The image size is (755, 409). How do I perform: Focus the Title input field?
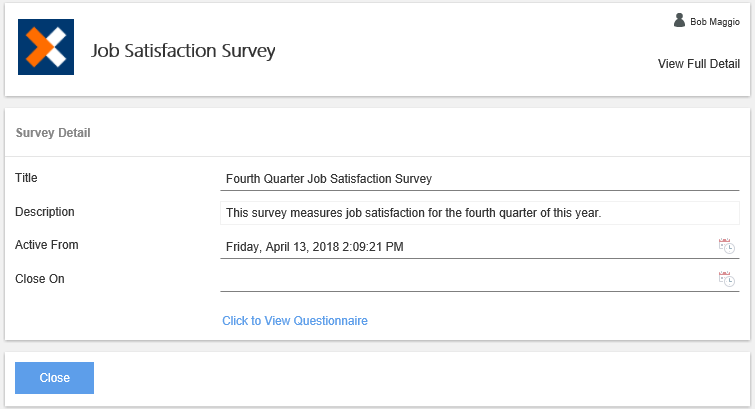[x=480, y=179]
